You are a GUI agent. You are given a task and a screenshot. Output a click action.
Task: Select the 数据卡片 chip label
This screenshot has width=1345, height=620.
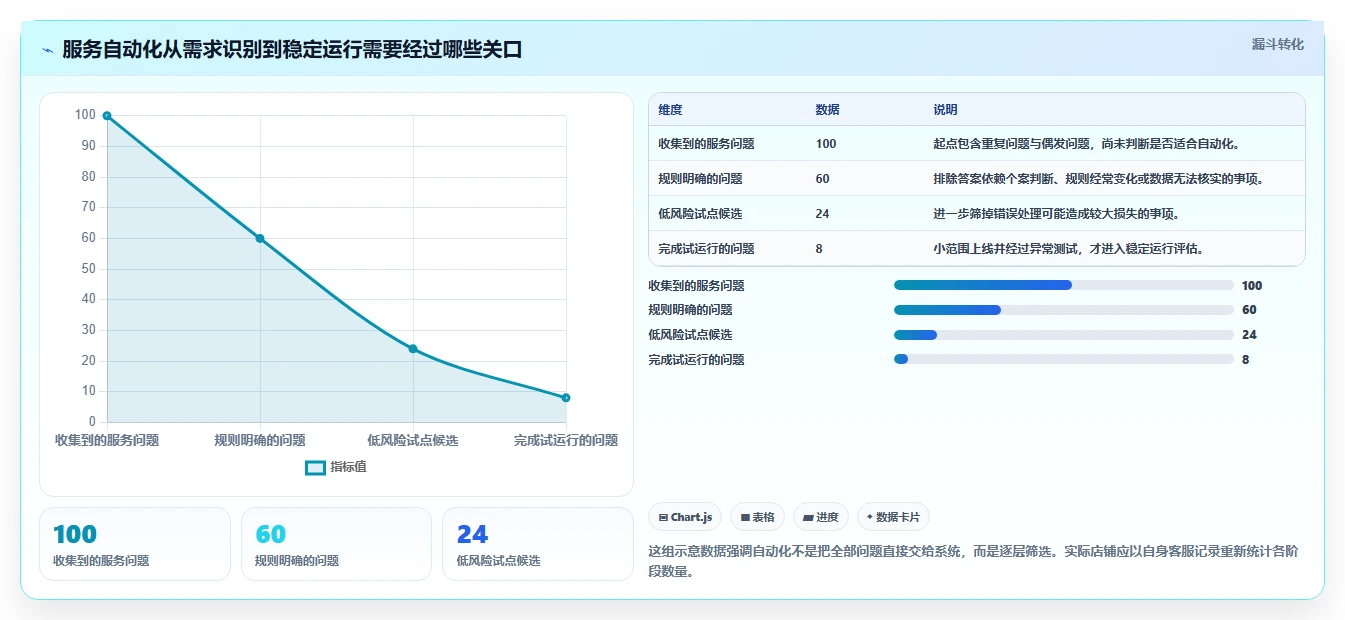coord(899,517)
